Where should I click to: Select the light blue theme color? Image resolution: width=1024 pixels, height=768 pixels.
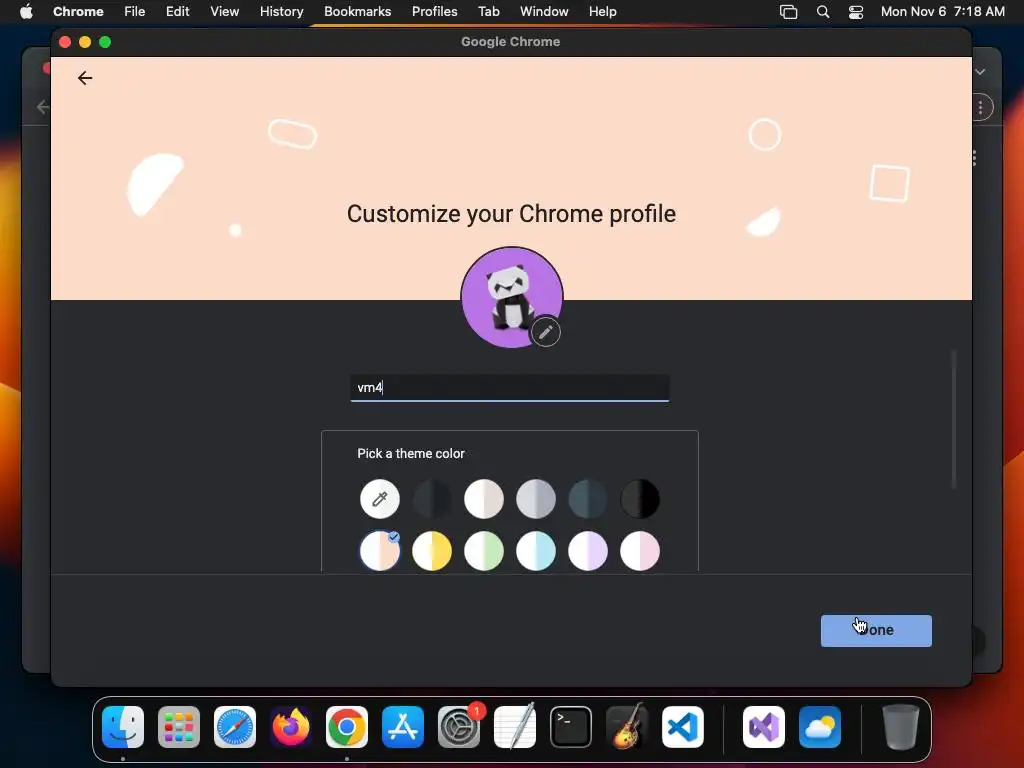pyautogui.click(x=536, y=551)
